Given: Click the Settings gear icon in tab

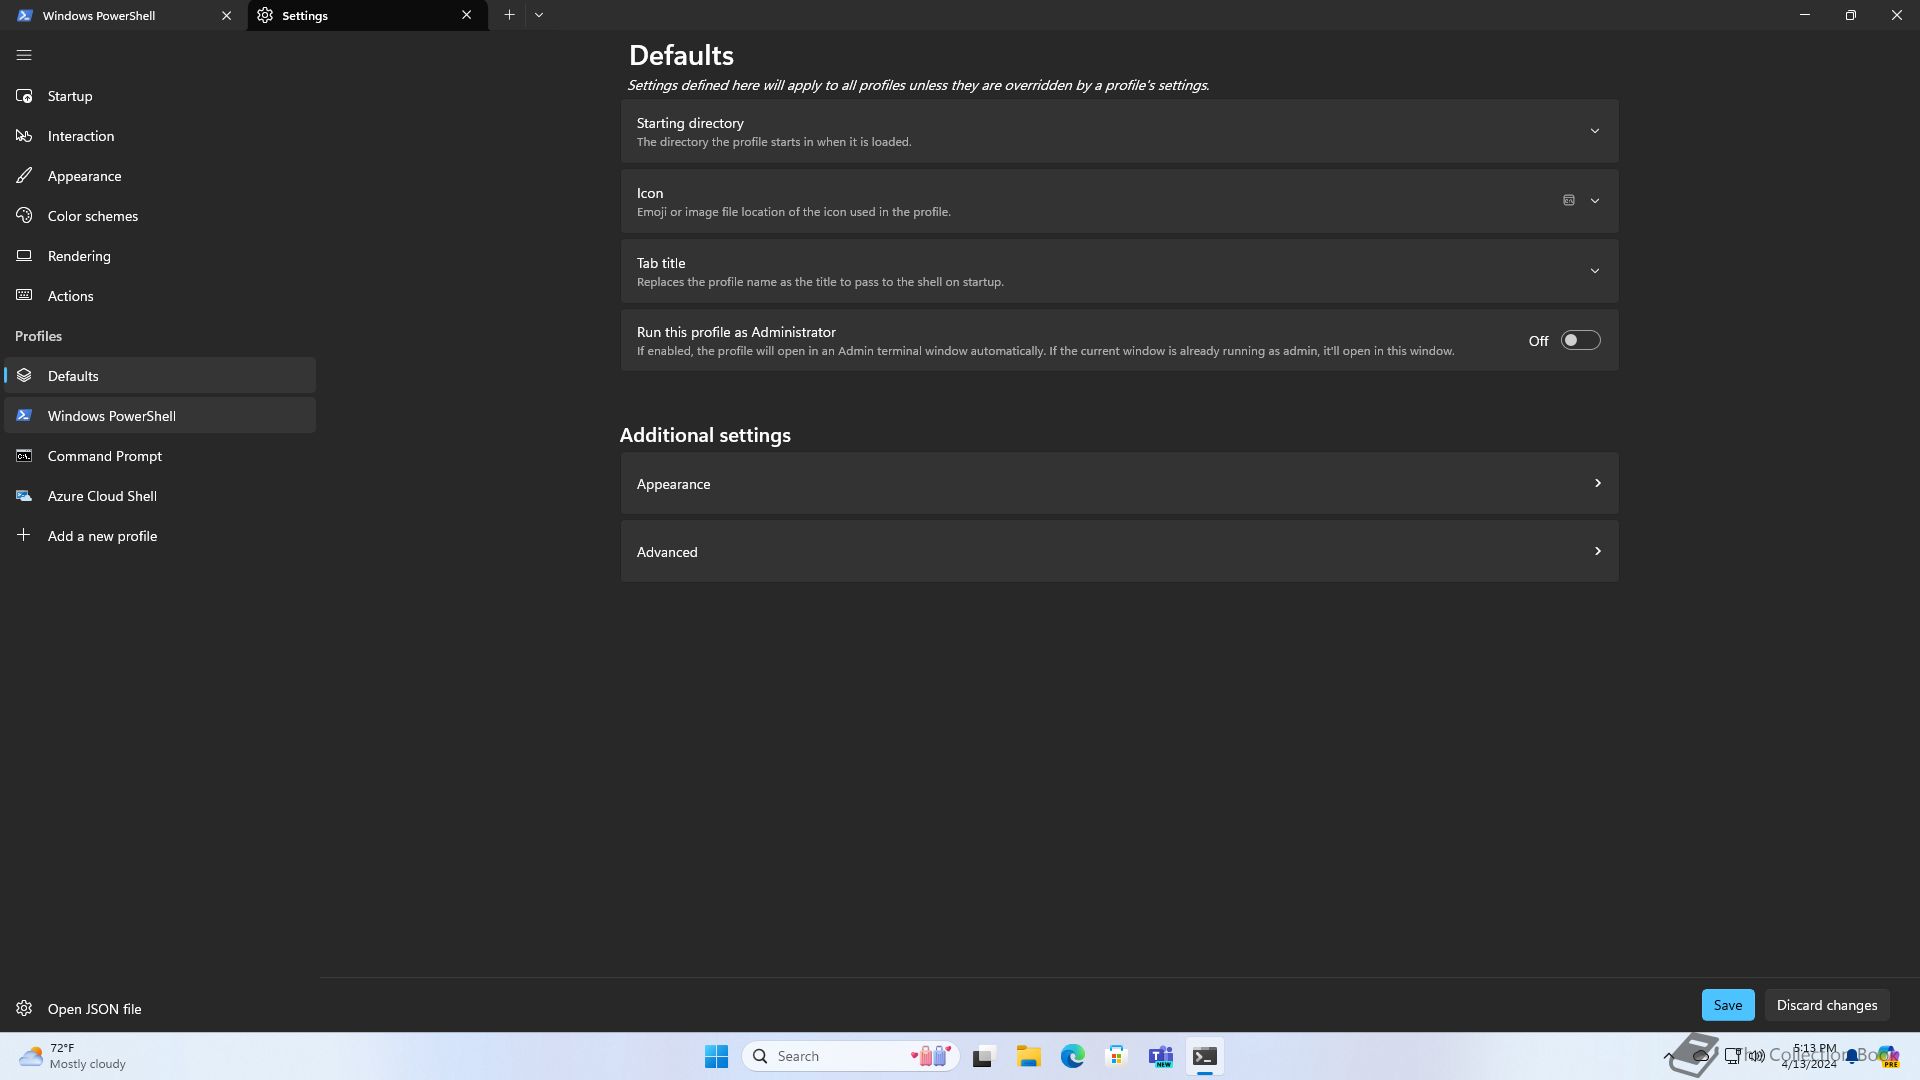Looking at the screenshot, I should [265, 16].
